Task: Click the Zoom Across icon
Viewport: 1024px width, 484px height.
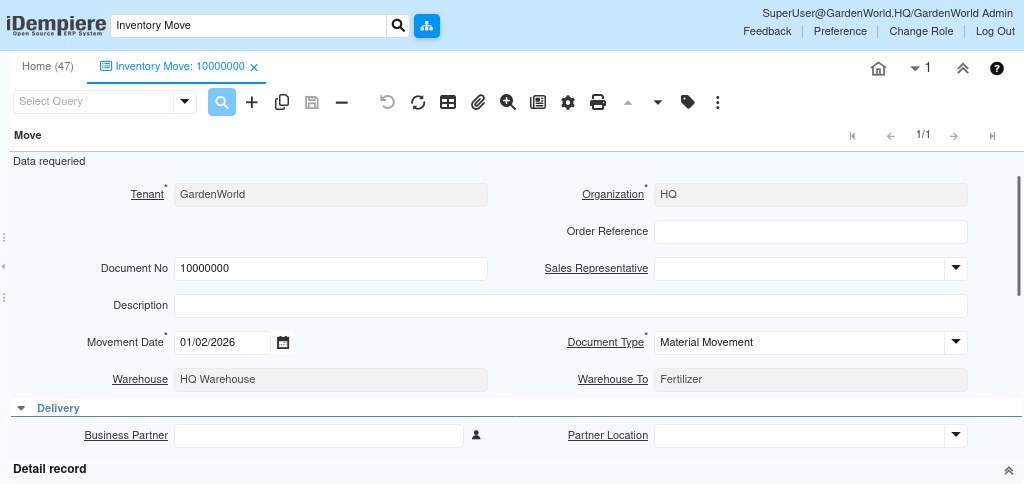Action: click(x=508, y=102)
